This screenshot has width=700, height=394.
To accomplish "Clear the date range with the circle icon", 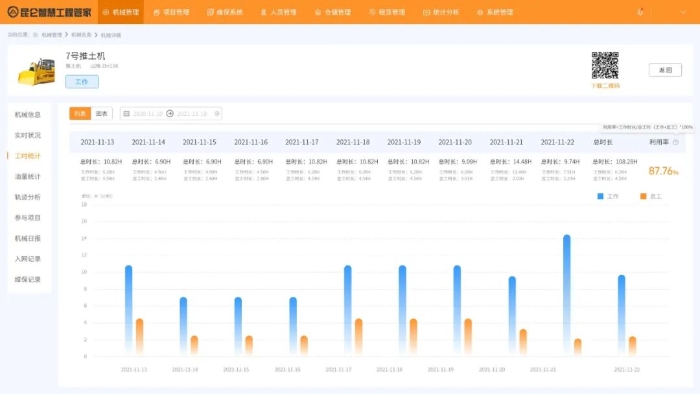I will point(217,114).
